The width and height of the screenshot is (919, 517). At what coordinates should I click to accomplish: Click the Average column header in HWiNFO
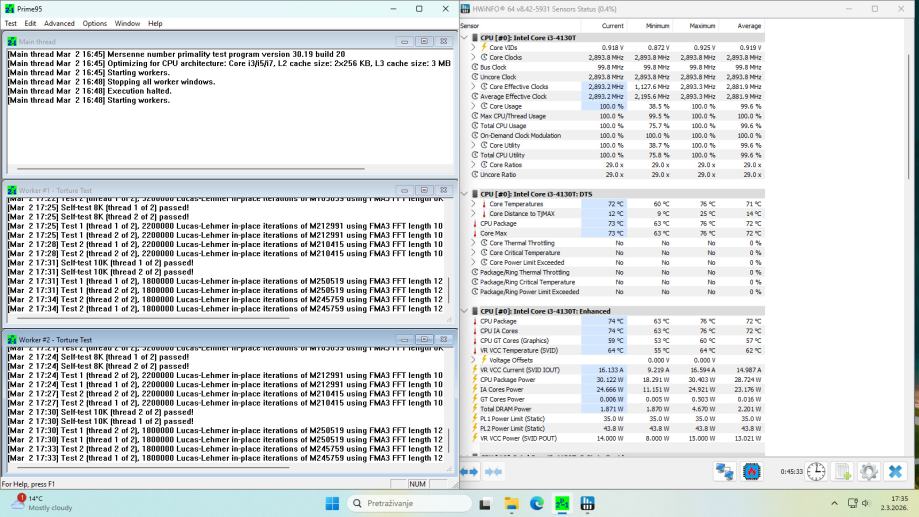[748, 26]
